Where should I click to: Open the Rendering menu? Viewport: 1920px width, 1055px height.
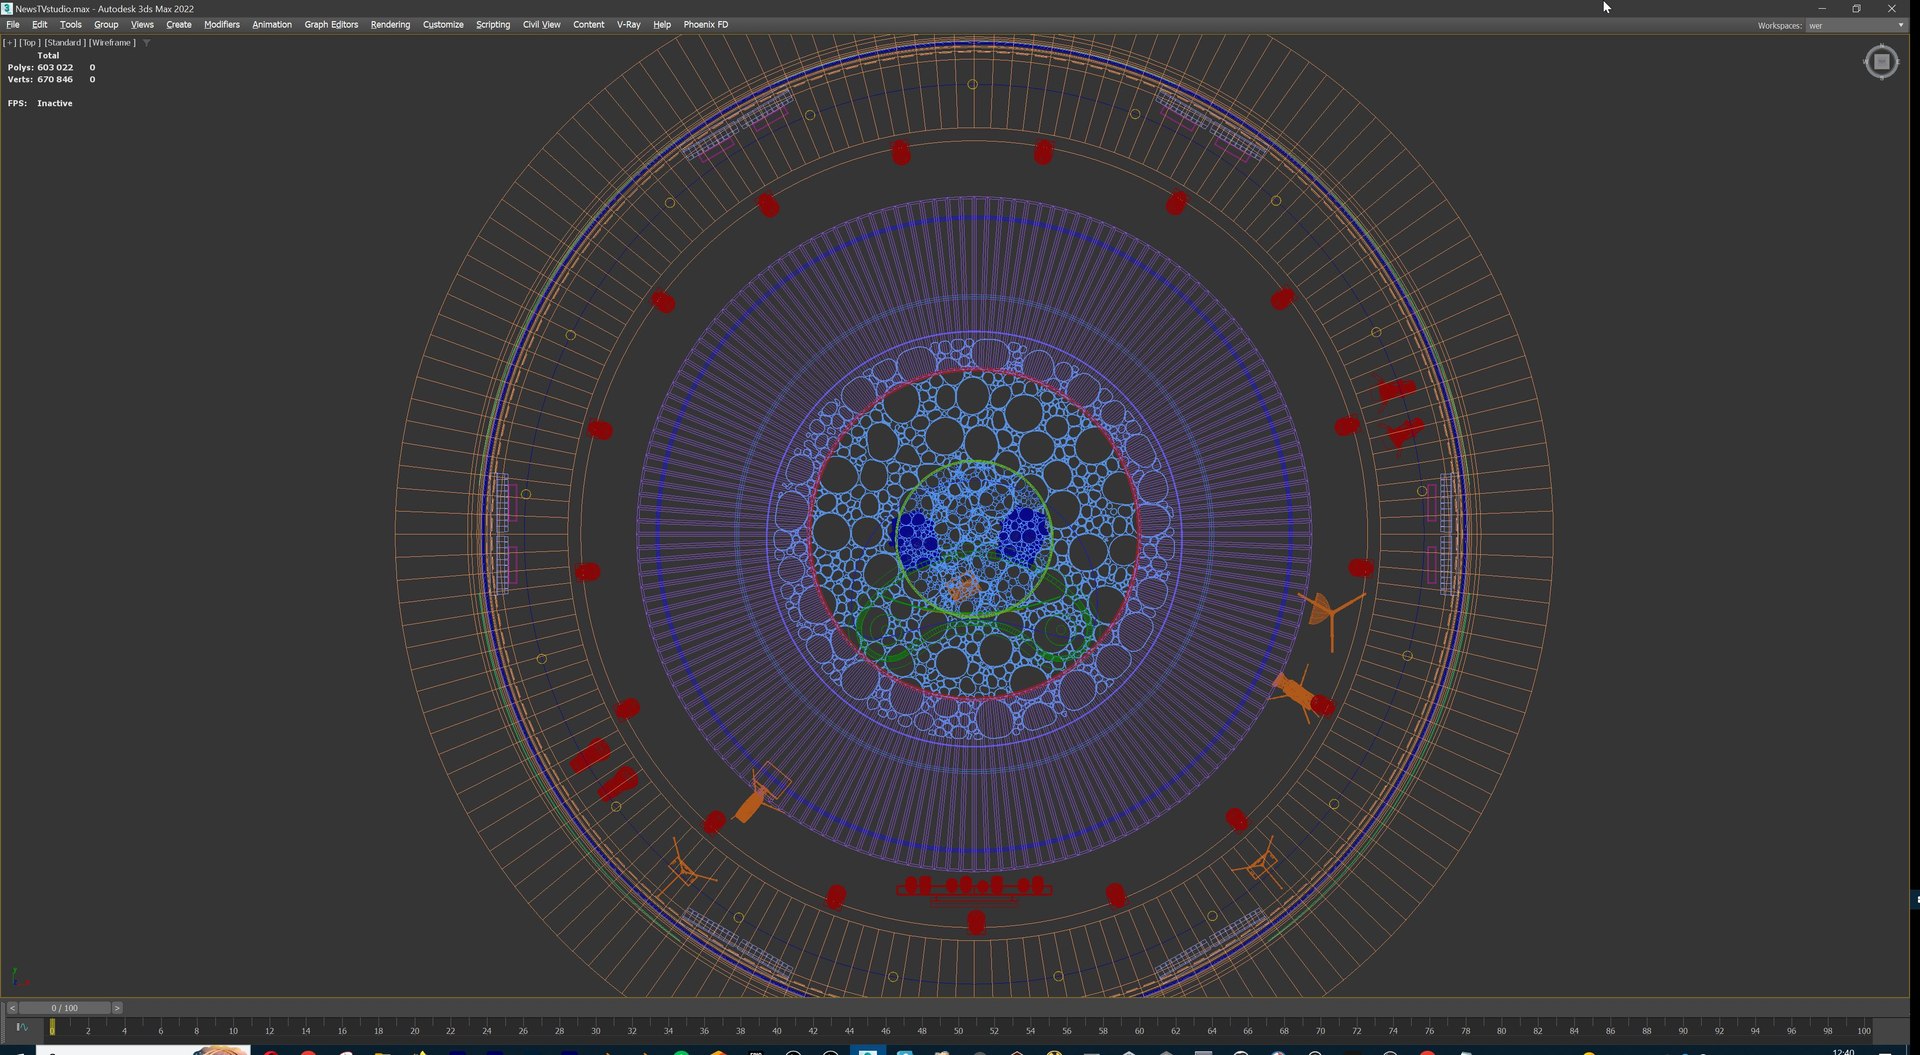click(390, 25)
